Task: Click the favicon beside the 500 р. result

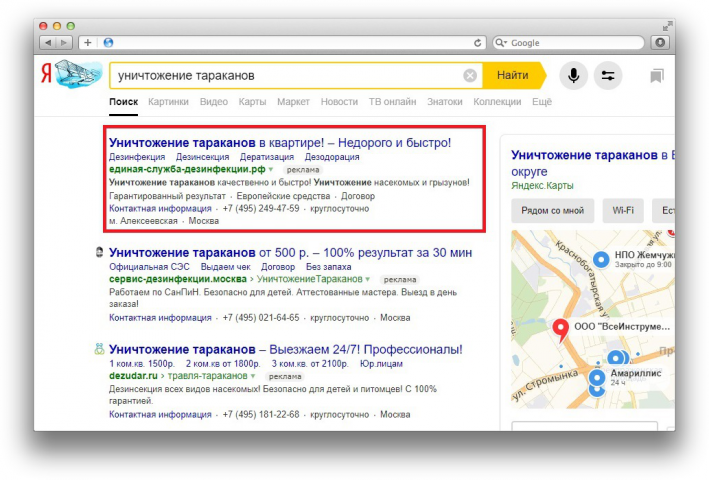Action: [x=99, y=252]
